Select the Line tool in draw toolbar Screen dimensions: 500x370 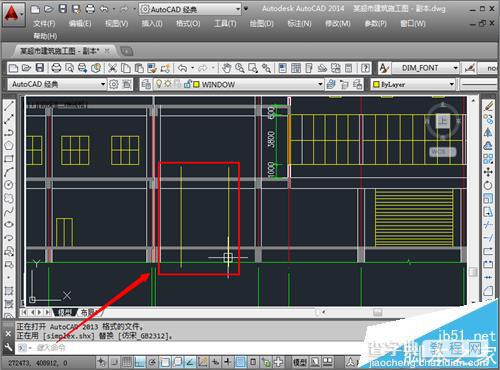(x=9, y=106)
